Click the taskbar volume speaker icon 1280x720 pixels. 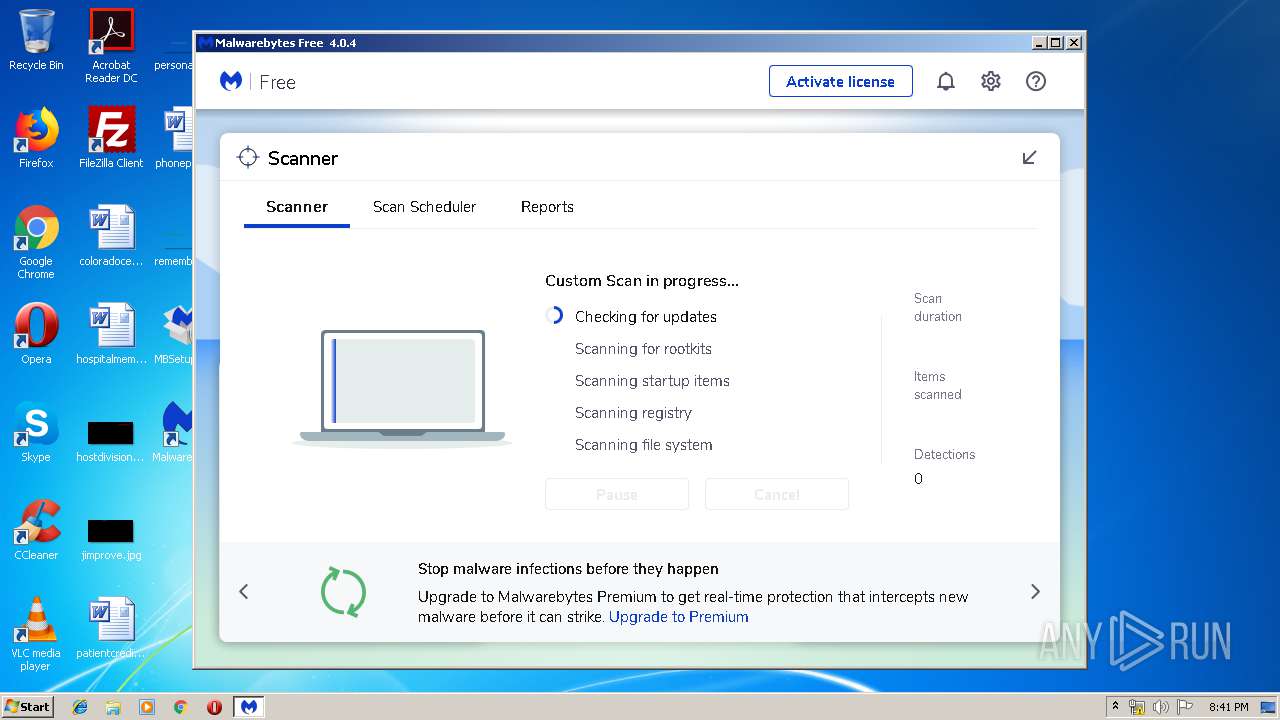click(1161, 706)
